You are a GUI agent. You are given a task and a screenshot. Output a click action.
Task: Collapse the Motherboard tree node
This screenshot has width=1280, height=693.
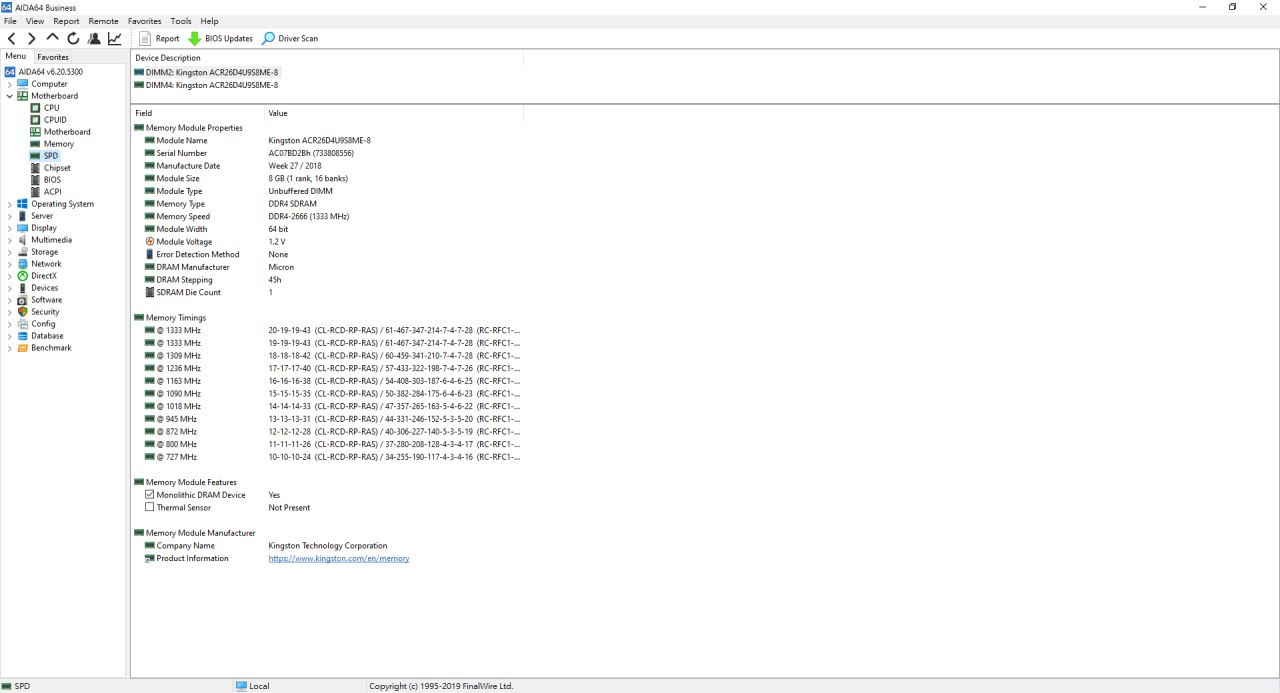click(x=10, y=96)
